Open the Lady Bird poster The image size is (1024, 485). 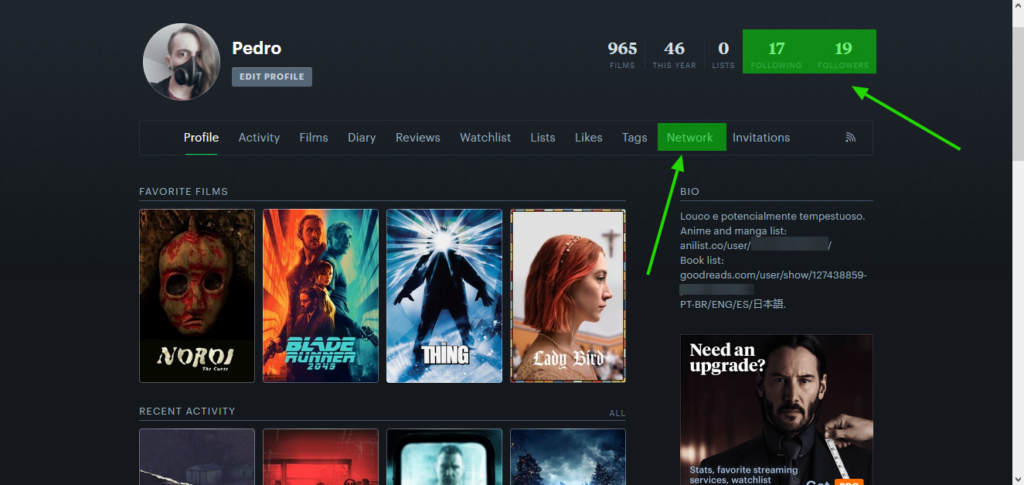[x=568, y=295]
